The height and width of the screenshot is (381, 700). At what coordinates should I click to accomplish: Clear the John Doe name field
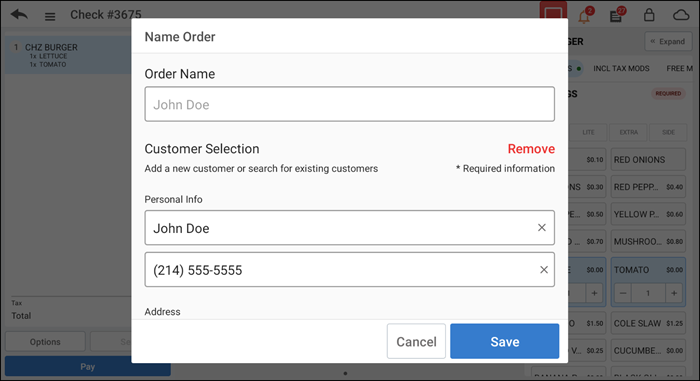[x=542, y=228]
